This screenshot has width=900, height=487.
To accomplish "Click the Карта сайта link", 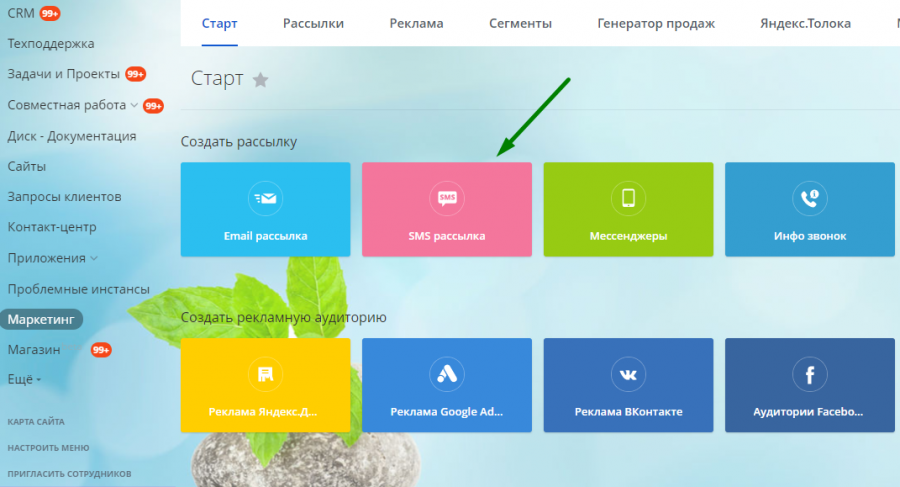I will pos(36,422).
